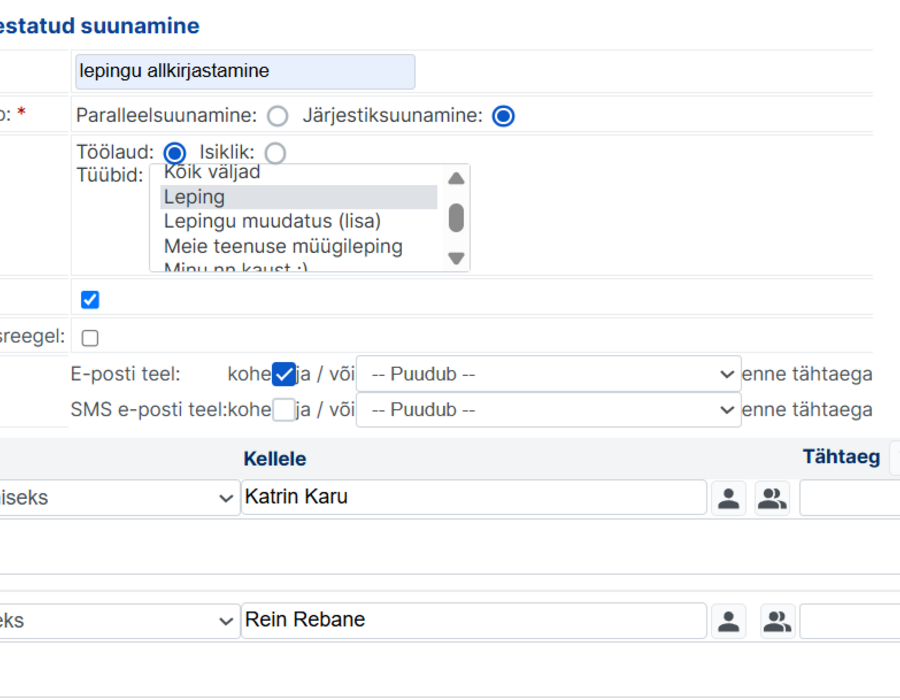
Task: Open the SMS e-posti teel Puudub dropdown
Action: (x=549, y=410)
